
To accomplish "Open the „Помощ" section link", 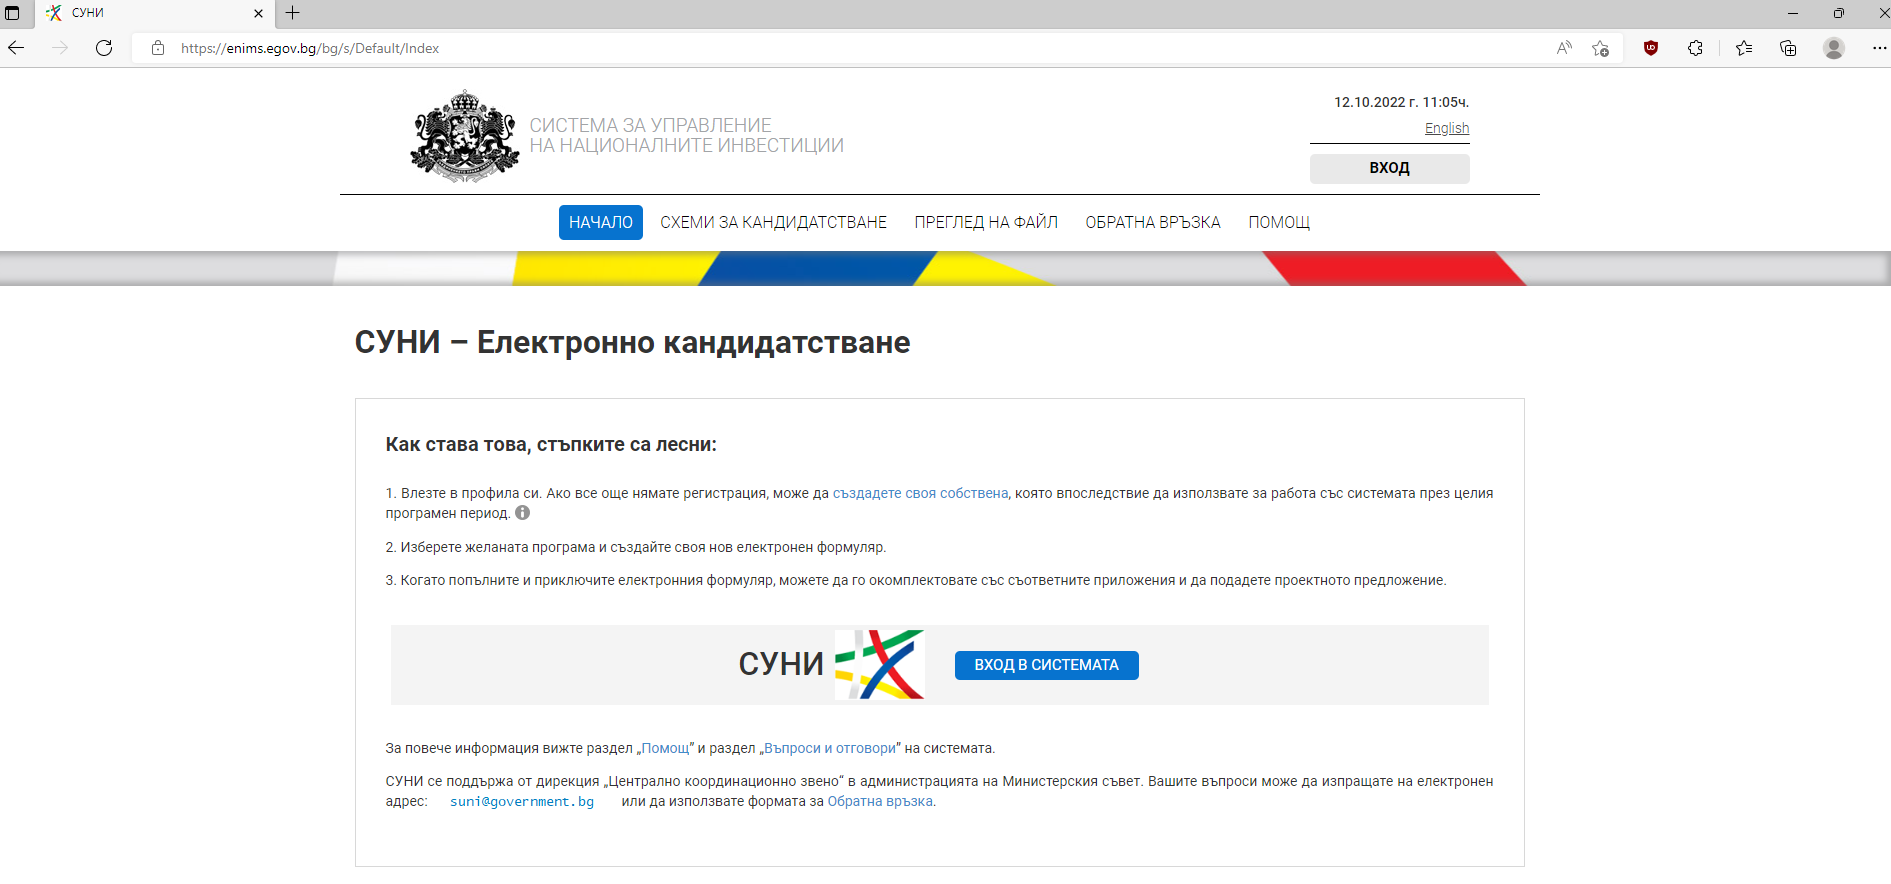I will coord(665,748).
